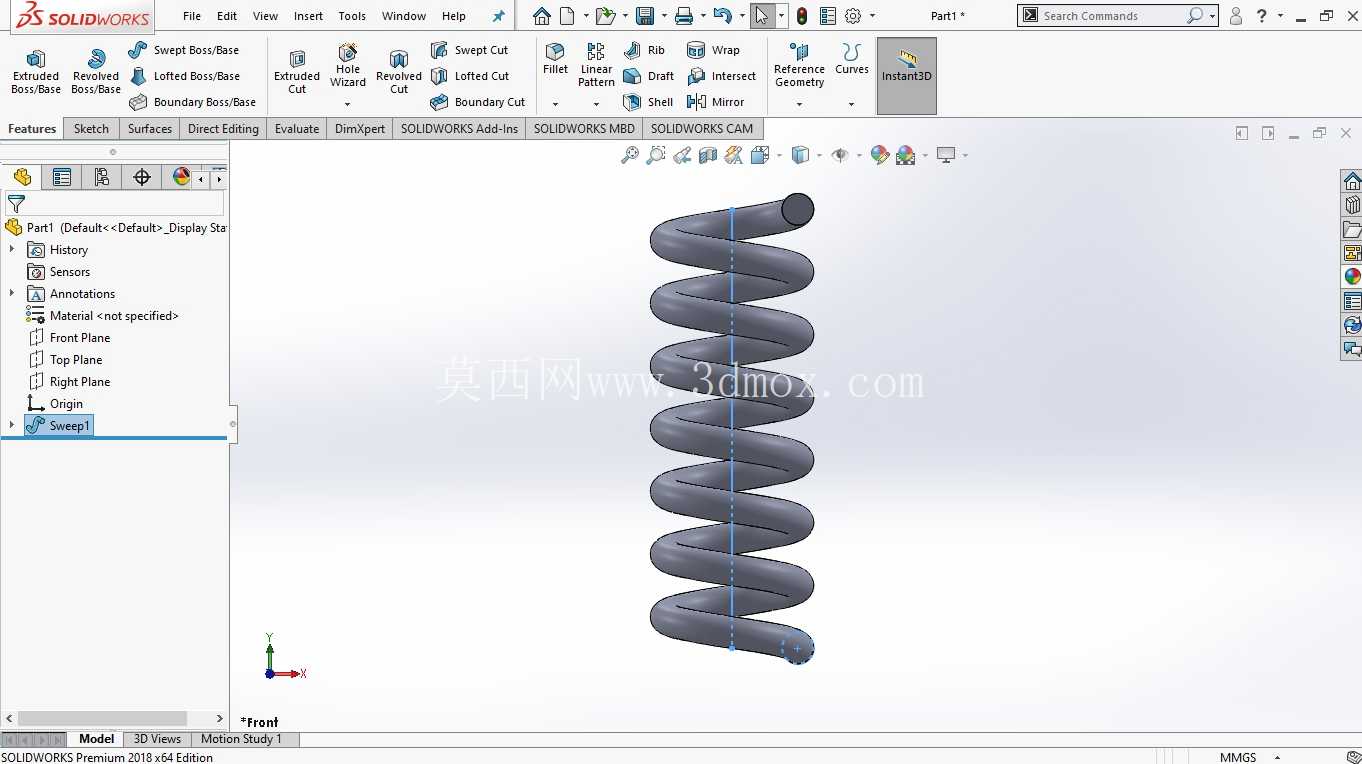Select the Mirror feature
The height and width of the screenshot is (764, 1362).
point(716,102)
